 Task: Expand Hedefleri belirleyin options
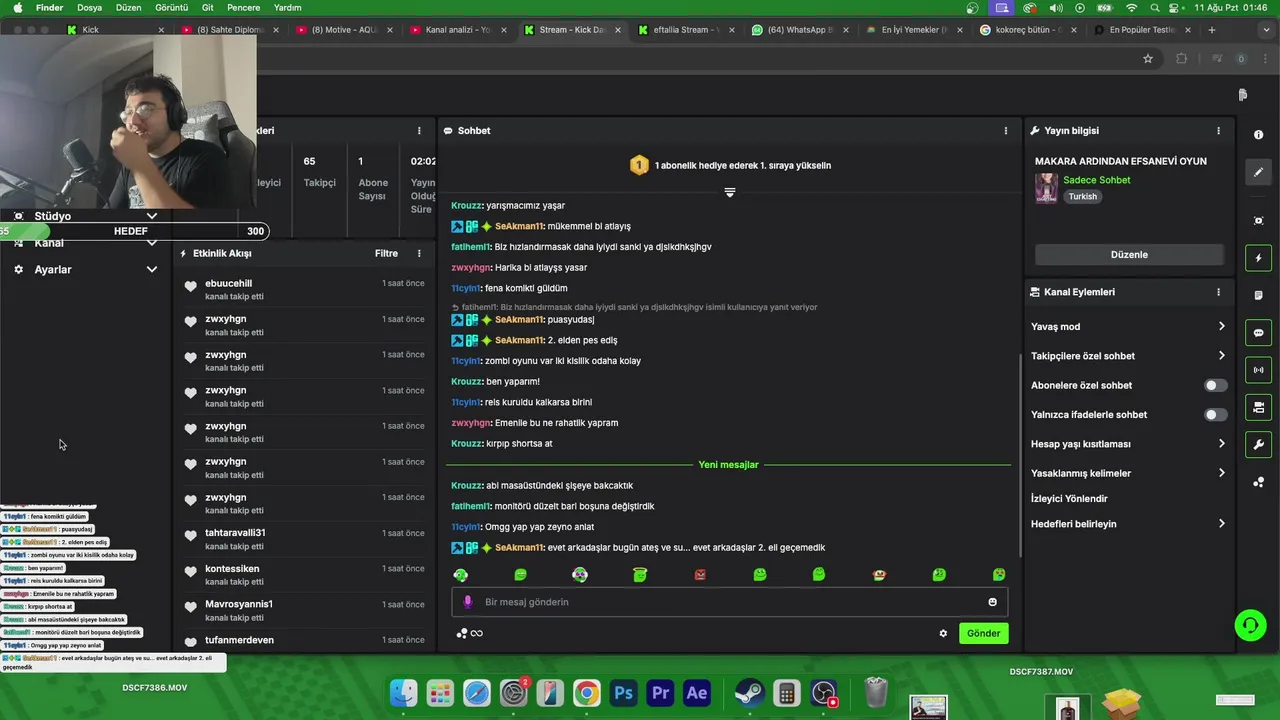(1128, 524)
